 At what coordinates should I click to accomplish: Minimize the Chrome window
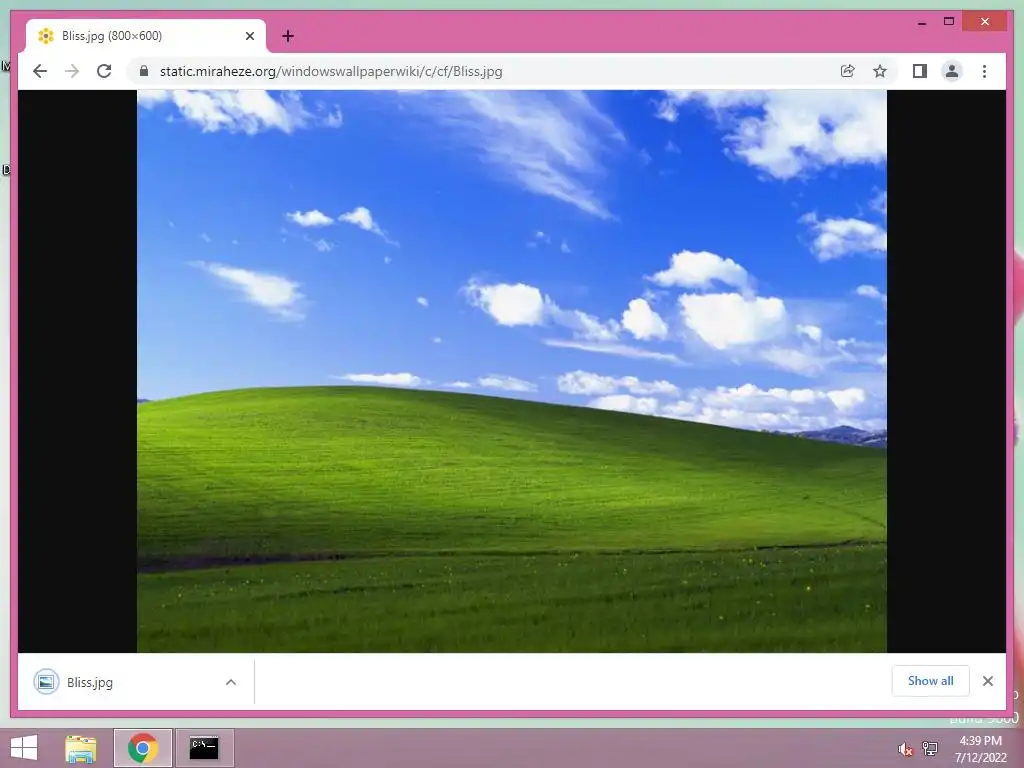tap(921, 22)
